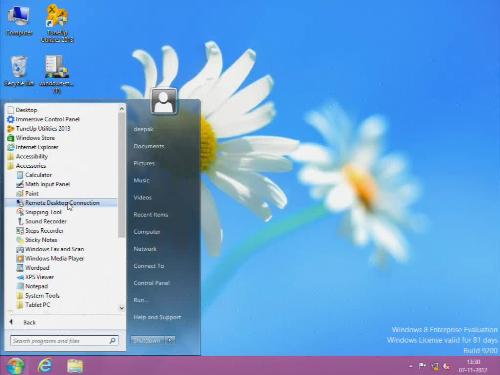Viewport: 500px width, 375px height.
Task: Open Control Panel from the Start menu
Action: tap(151, 283)
